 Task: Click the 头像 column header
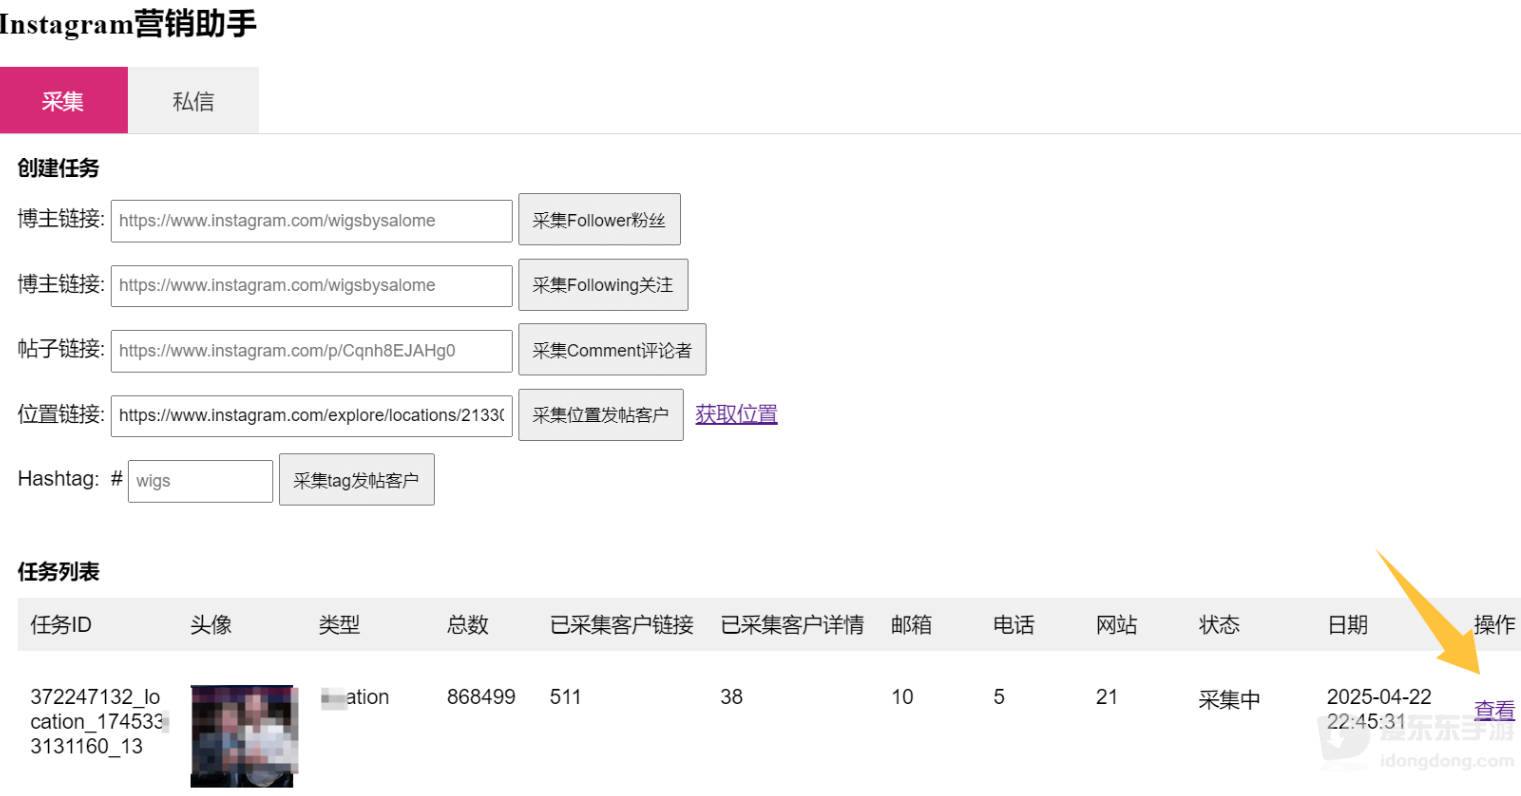(x=211, y=625)
